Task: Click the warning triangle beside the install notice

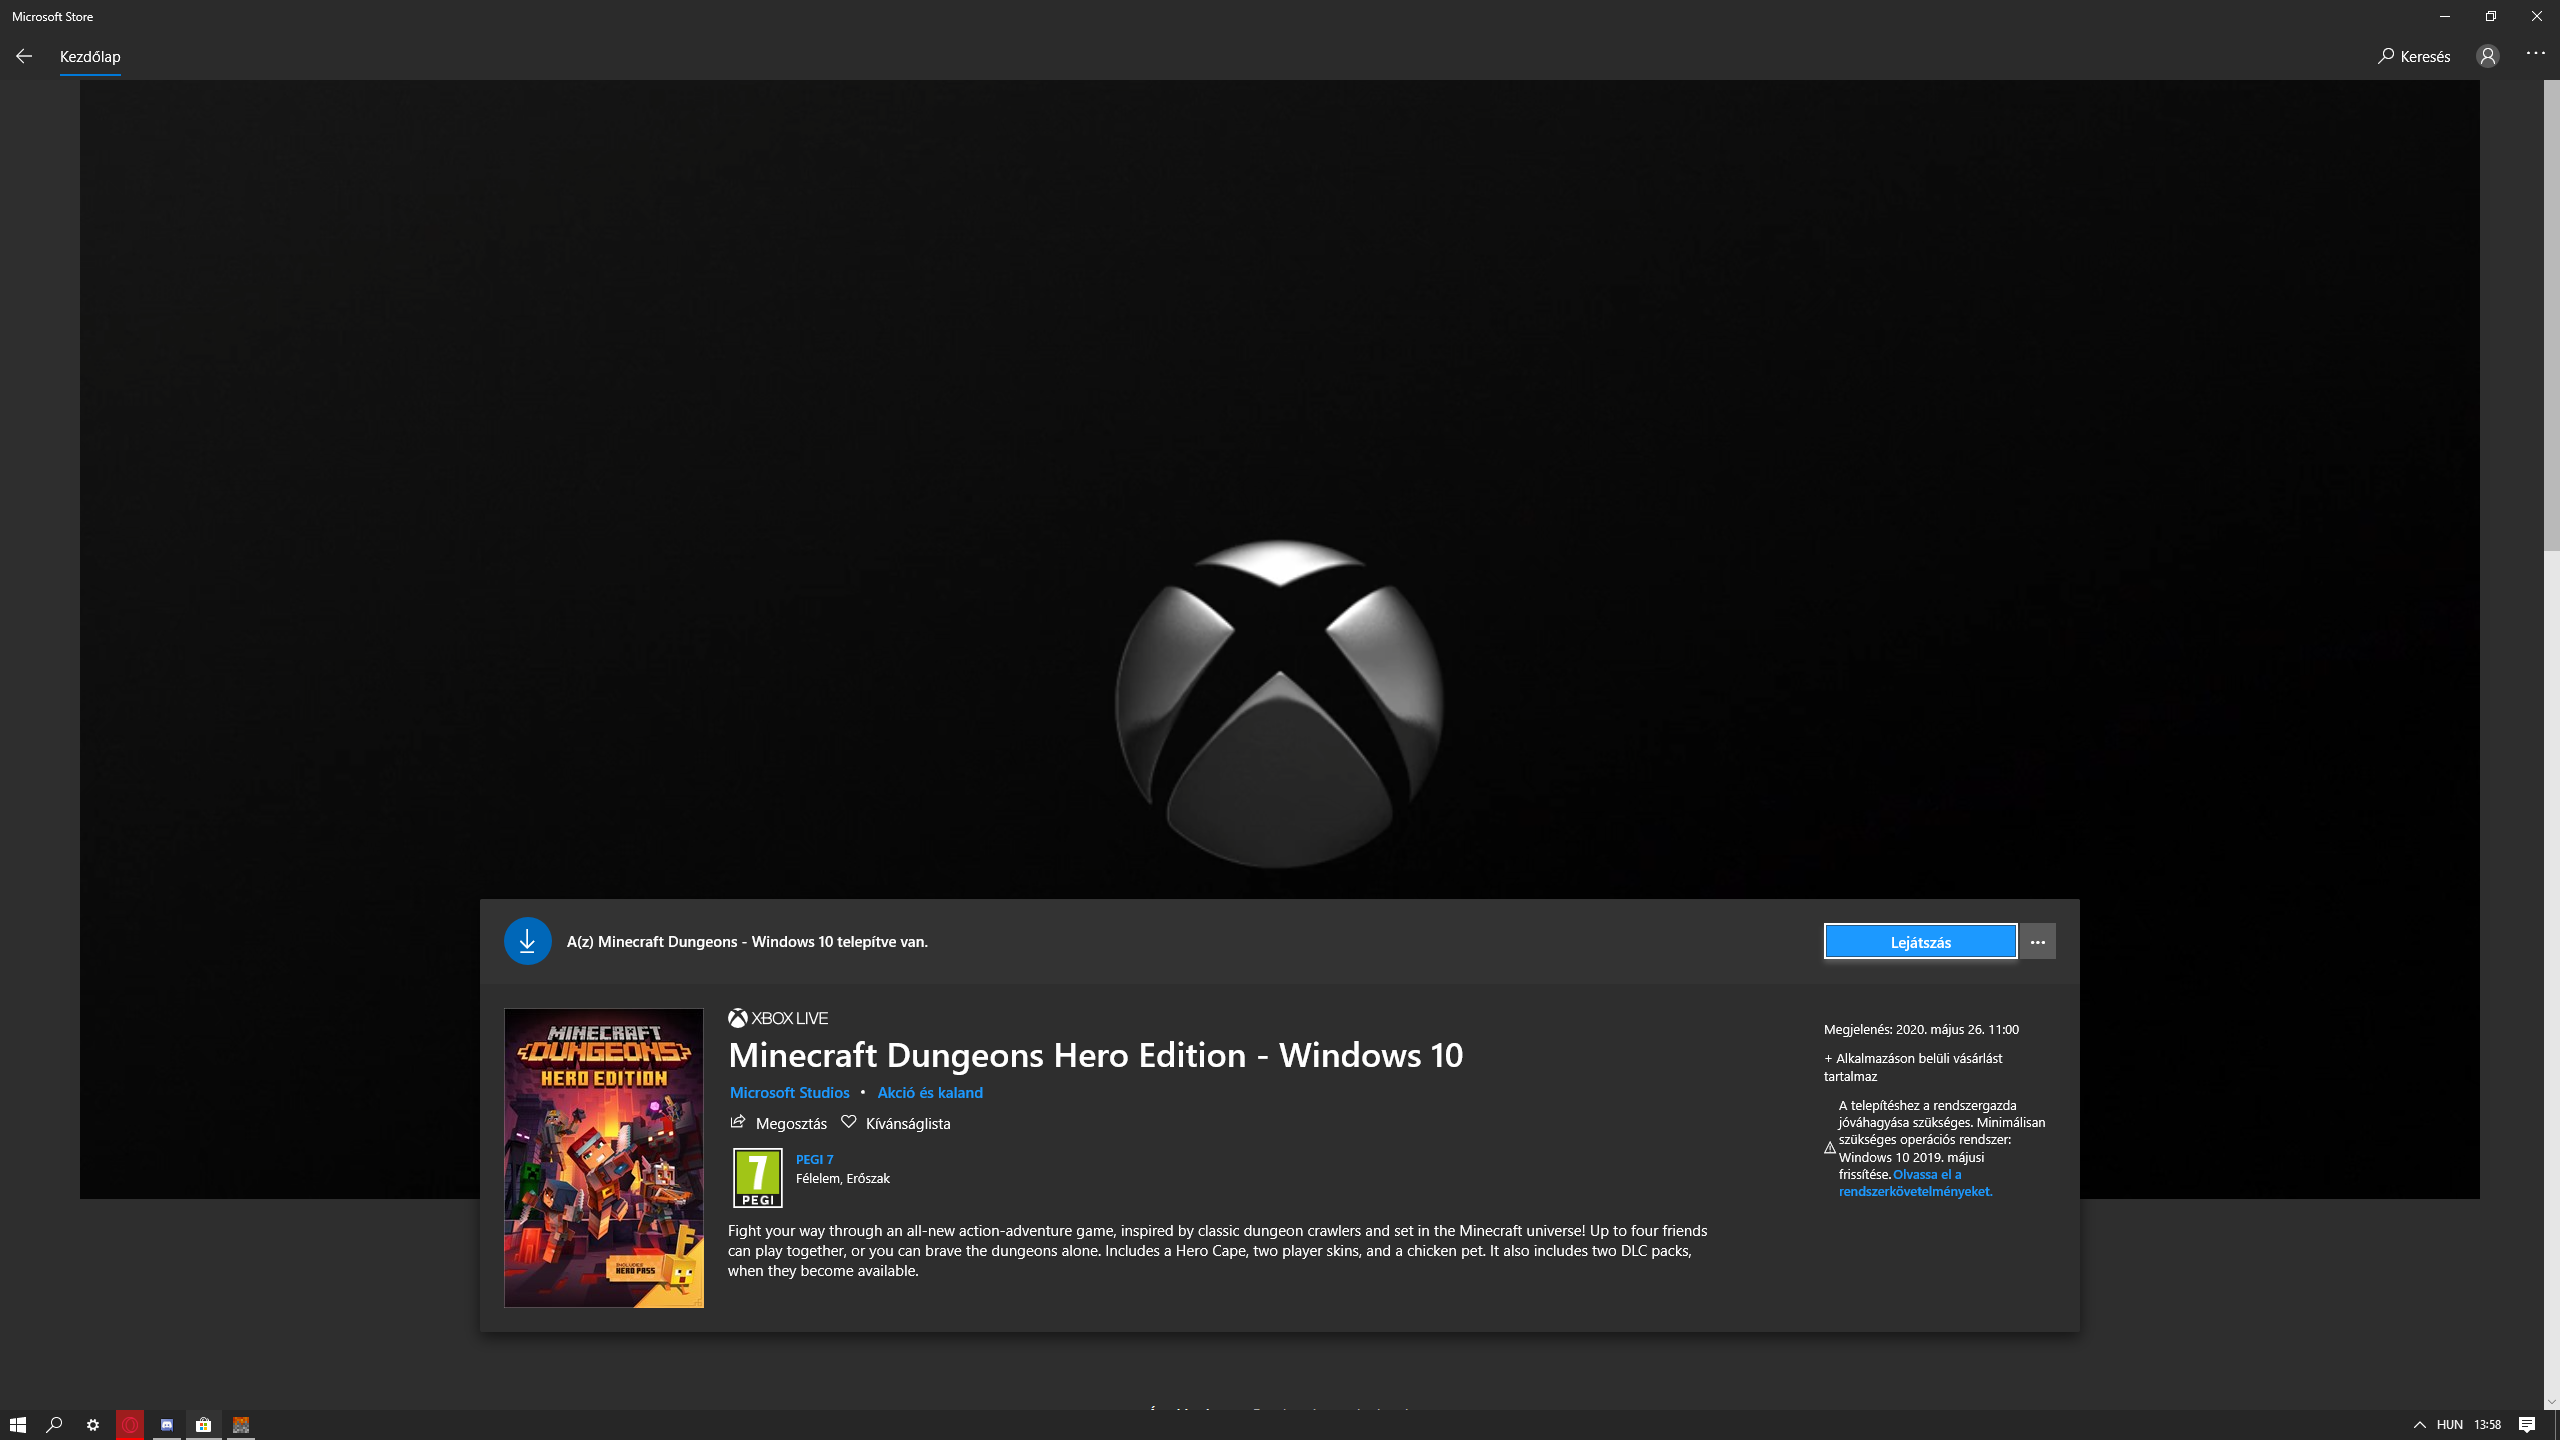Action: 1829,1148
